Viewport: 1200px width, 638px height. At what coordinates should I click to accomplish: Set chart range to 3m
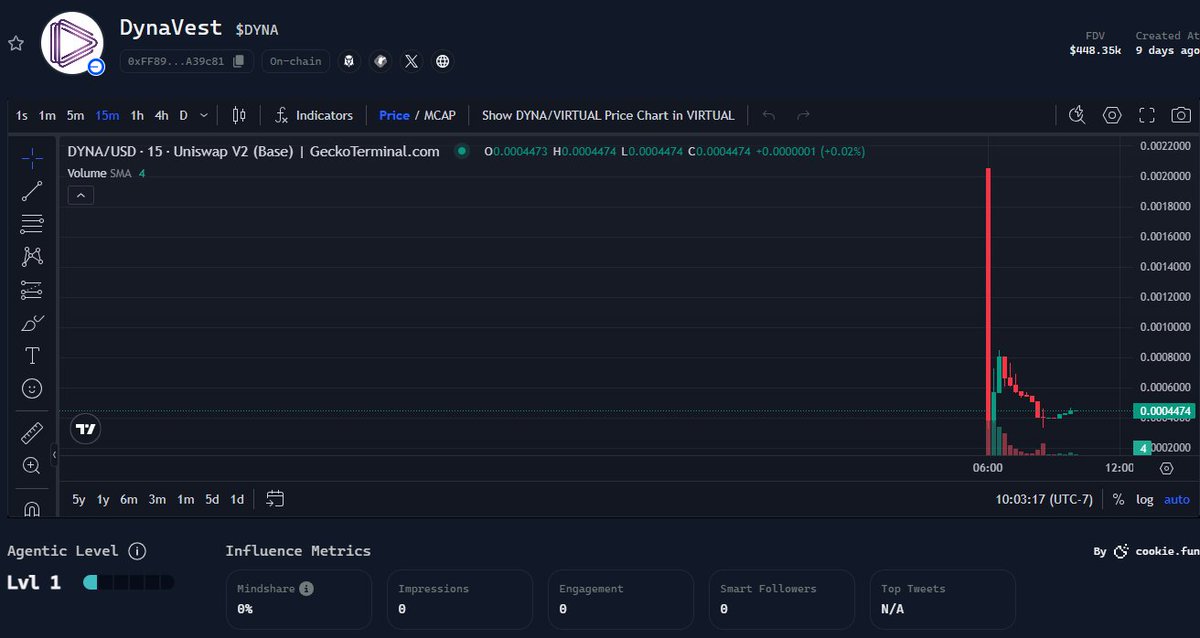click(x=157, y=499)
